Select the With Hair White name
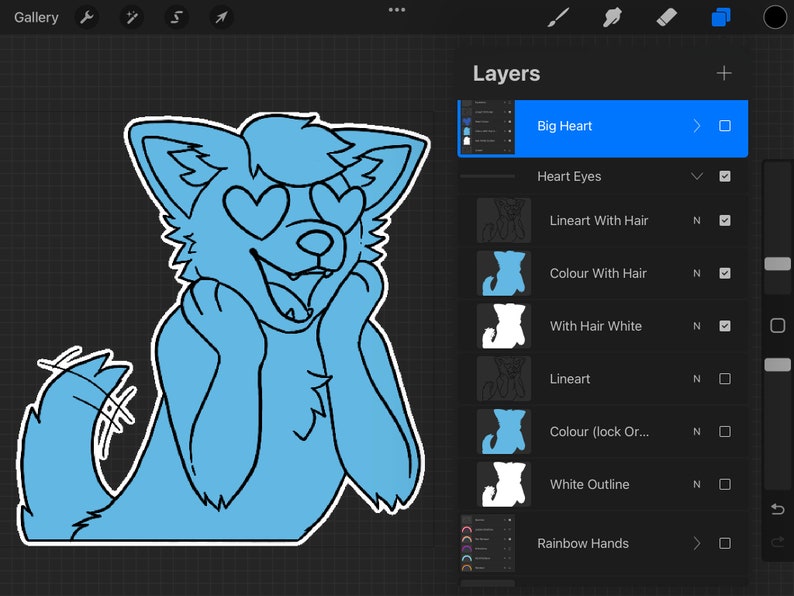The image size is (794, 596). tap(596, 326)
